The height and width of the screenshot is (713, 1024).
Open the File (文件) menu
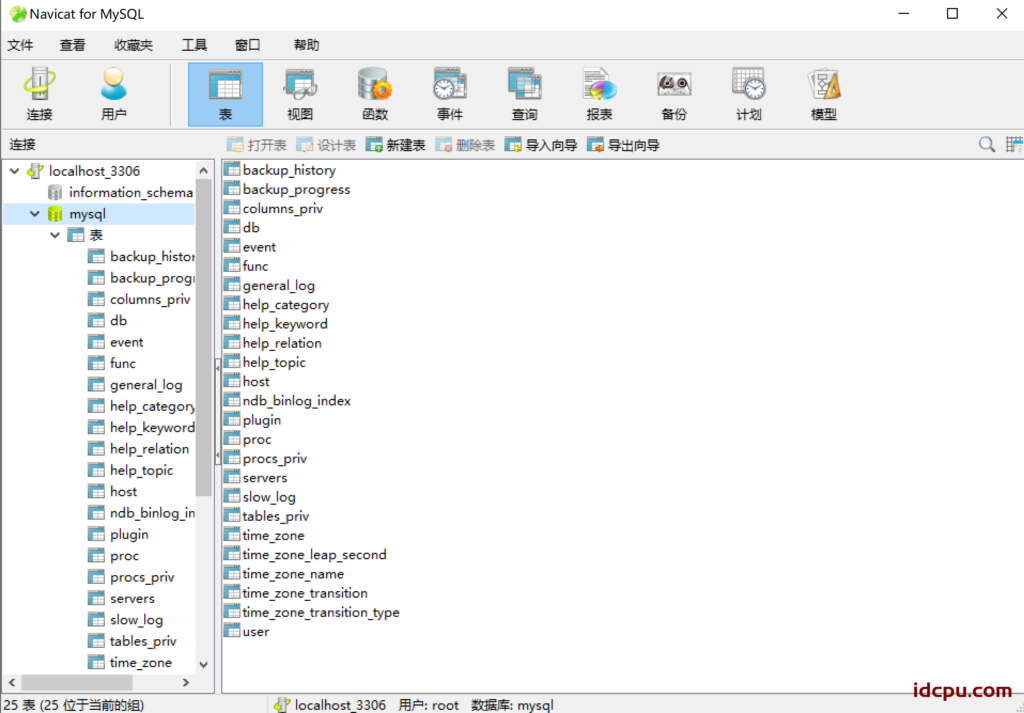pyautogui.click(x=20, y=45)
